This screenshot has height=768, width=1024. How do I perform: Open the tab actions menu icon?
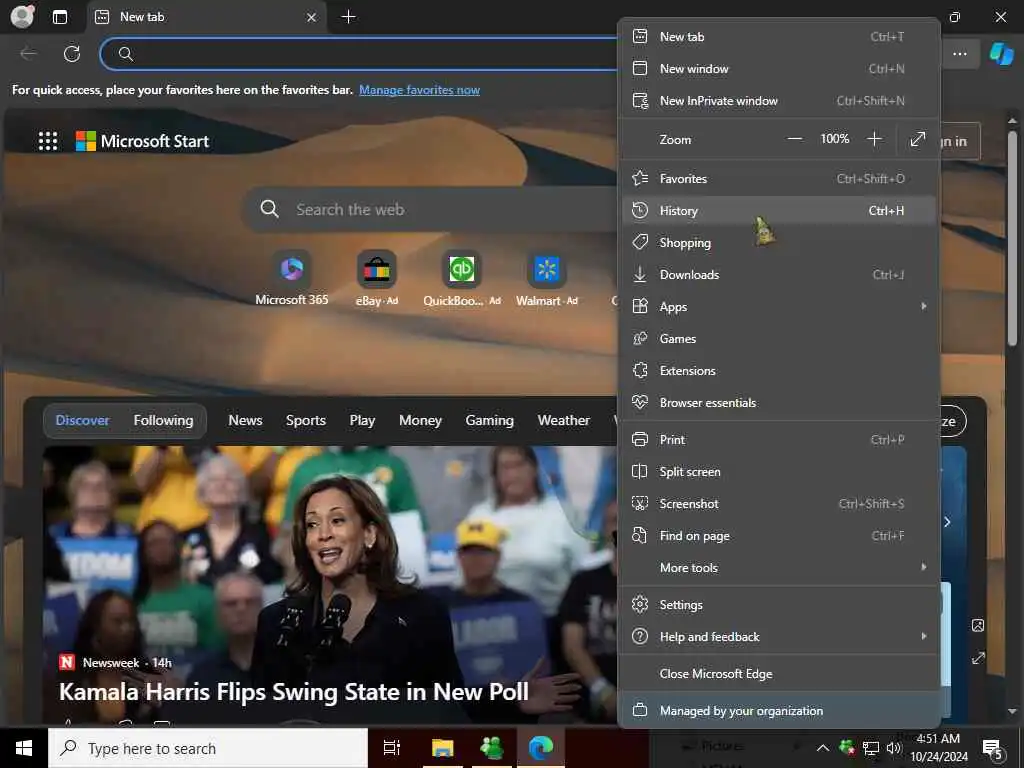pos(59,17)
